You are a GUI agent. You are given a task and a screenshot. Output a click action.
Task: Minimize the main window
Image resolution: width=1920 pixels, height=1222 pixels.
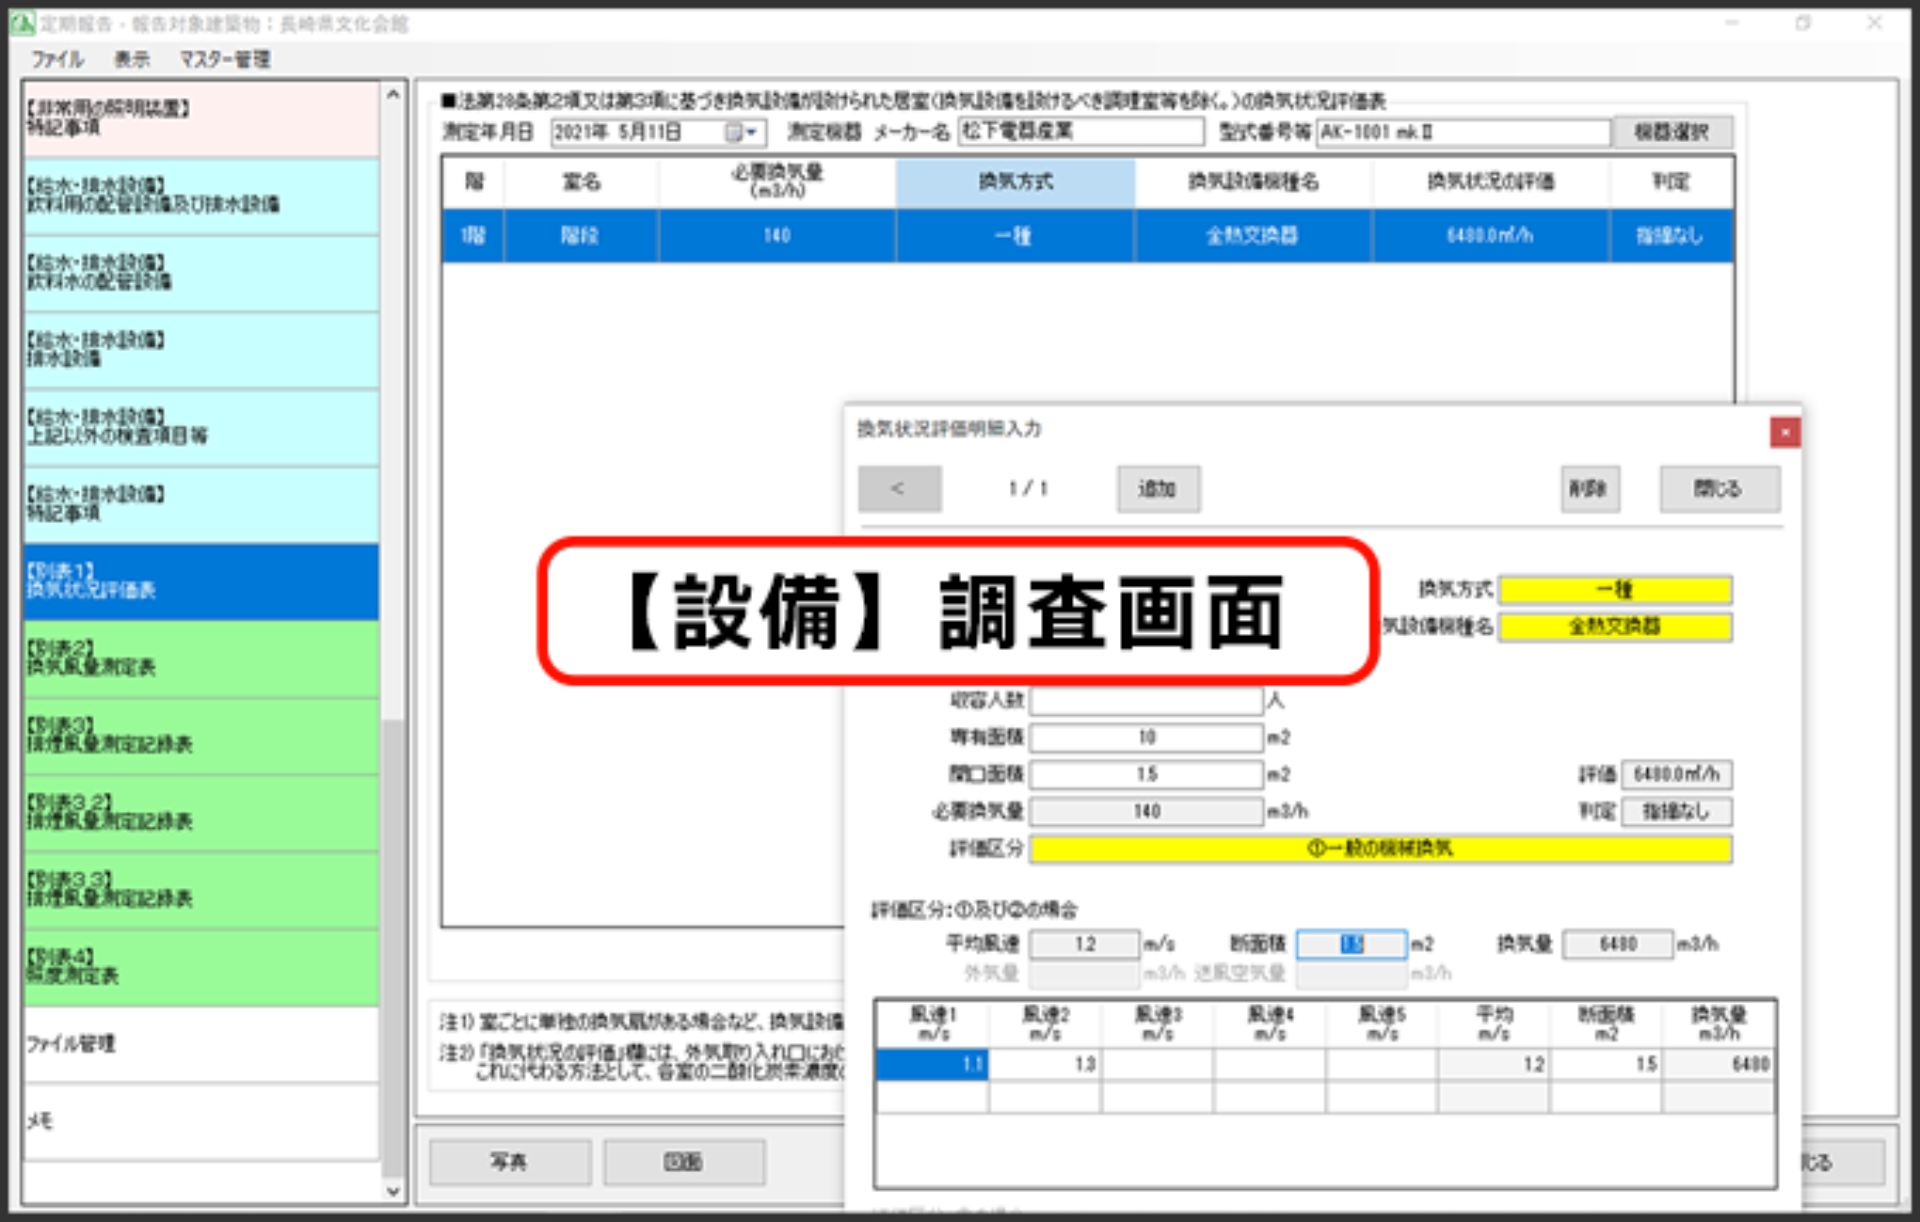pos(1732,23)
